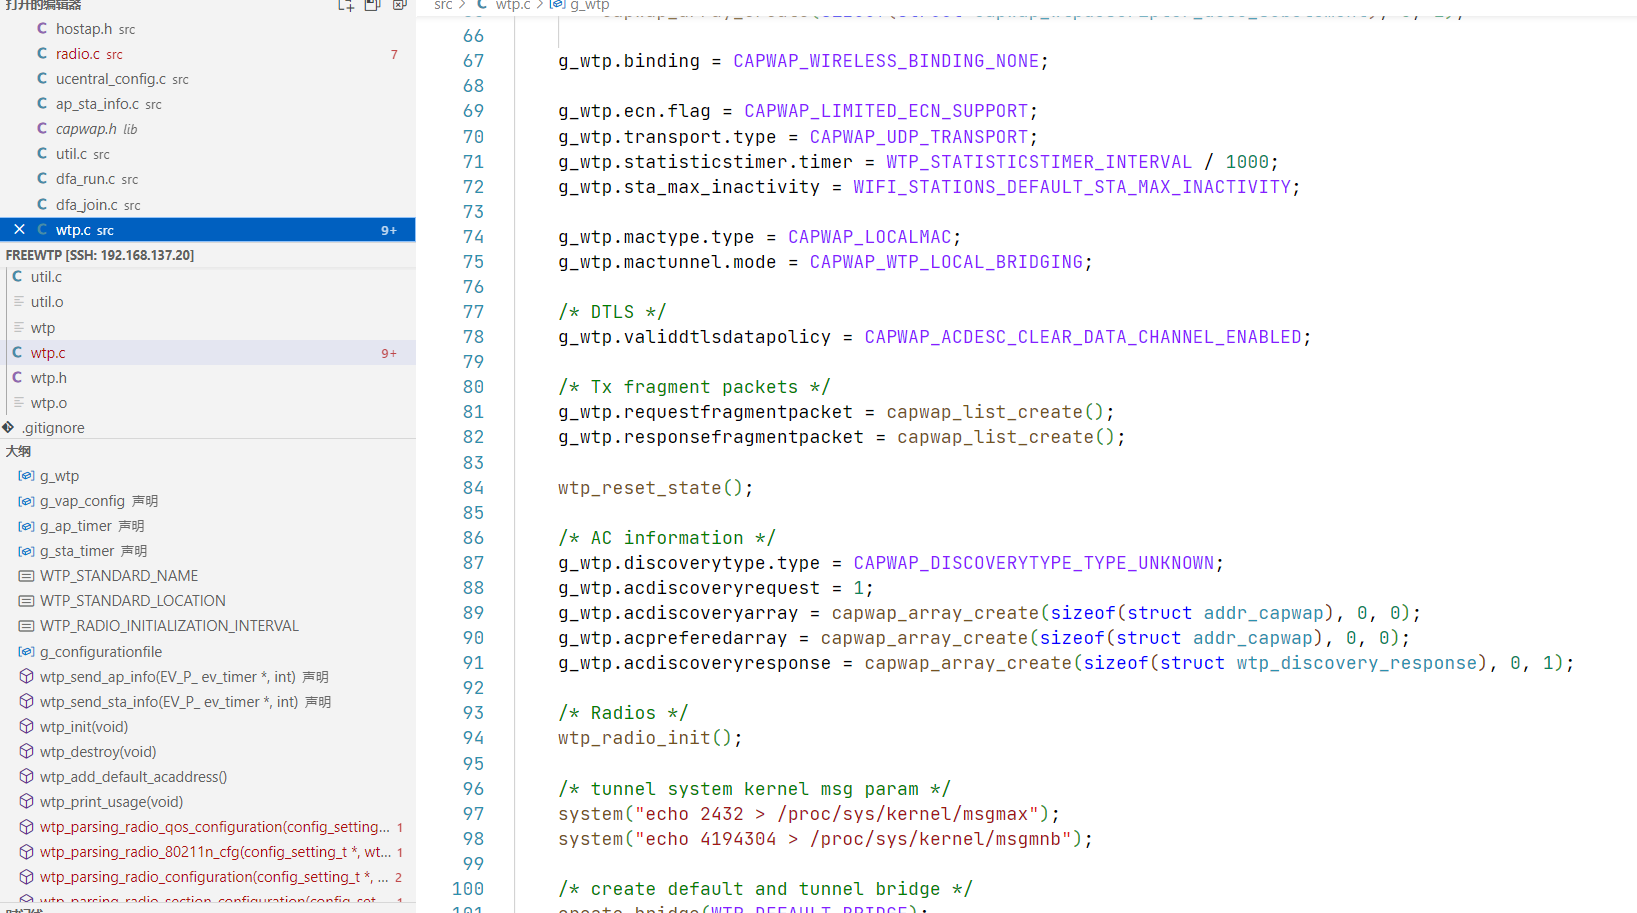Open util.c in the FREEWTP file tree
Image resolution: width=1637 pixels, height=913 pixels.
[208, 277]
